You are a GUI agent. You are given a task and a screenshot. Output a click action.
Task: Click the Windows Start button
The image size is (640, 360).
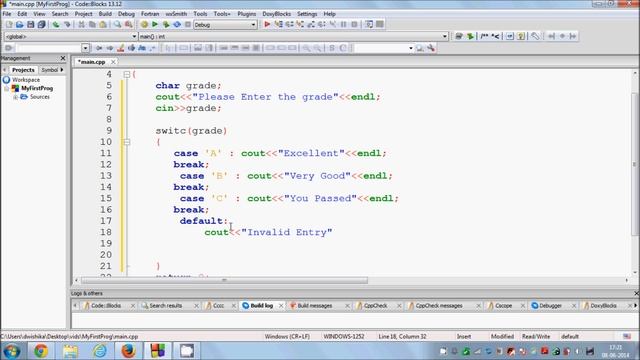click(x=12, y=351)
